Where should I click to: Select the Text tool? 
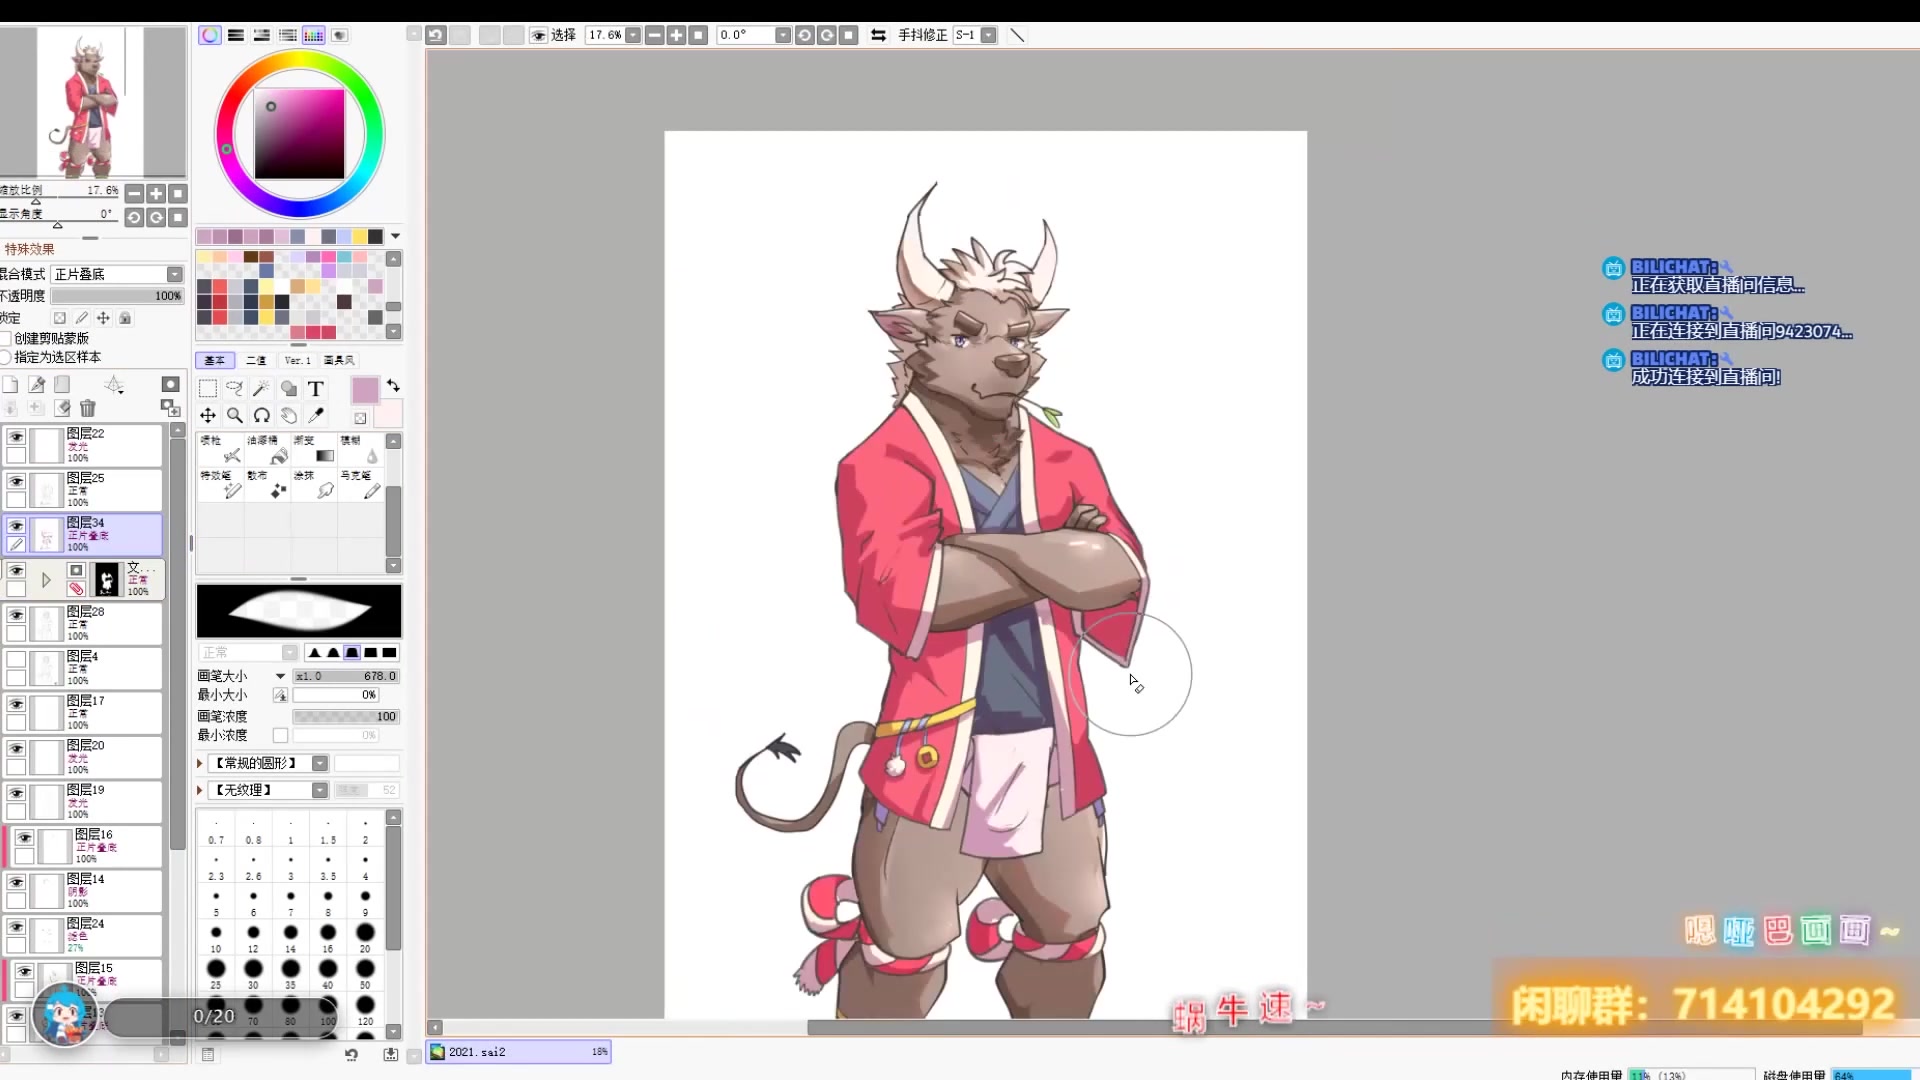(x=315, y=389)
